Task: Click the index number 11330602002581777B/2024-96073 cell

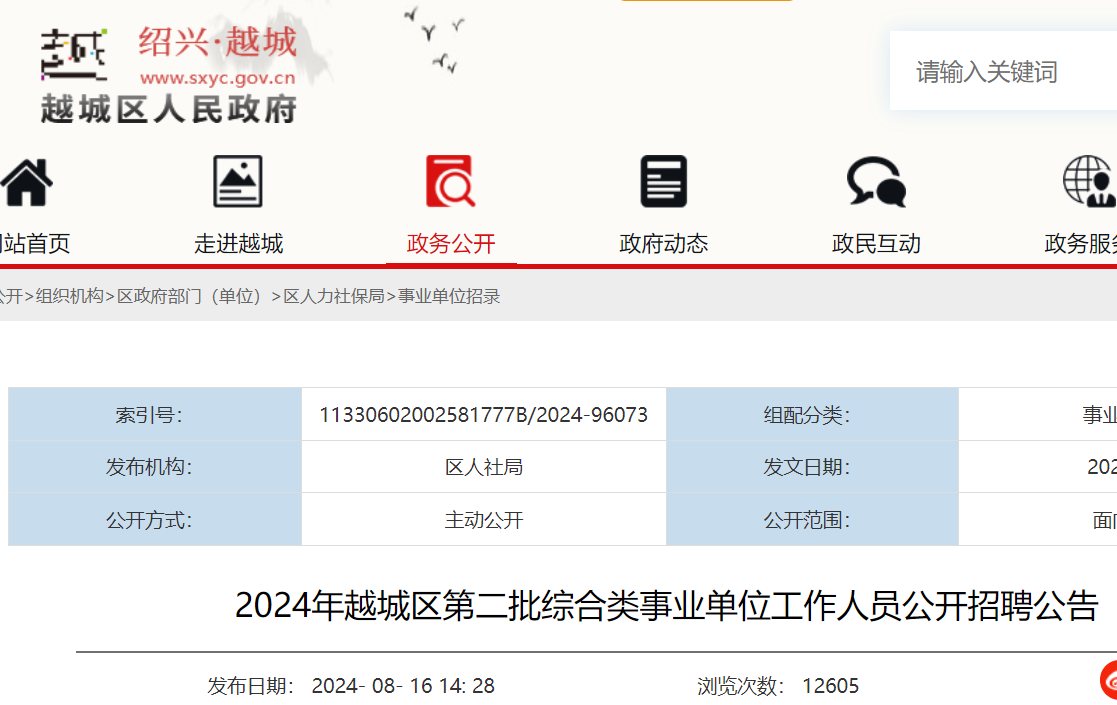Action: pyautogui.click(x=483, y=415)
